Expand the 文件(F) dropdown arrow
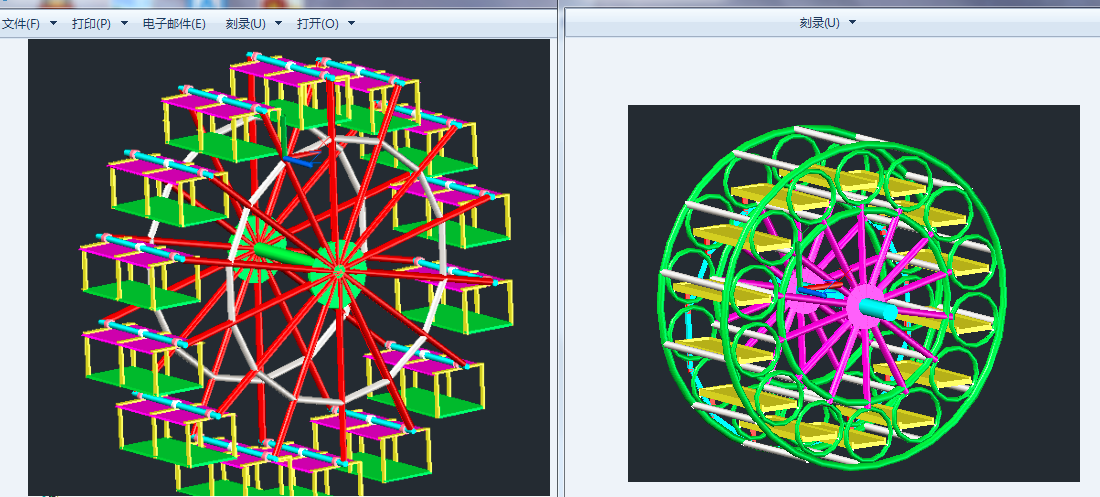The image size is (1100, 497). (x=54, y=23)
